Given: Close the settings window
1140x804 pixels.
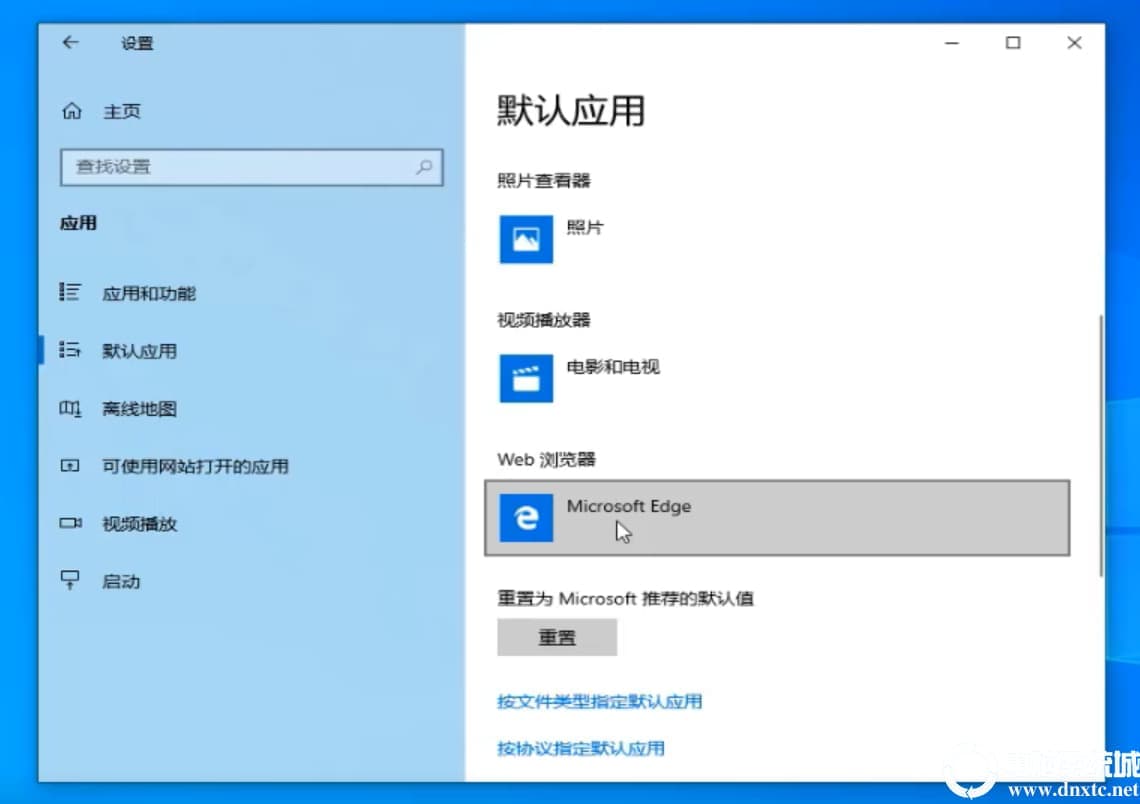Looking at the screenshot, I should 1074,43.
